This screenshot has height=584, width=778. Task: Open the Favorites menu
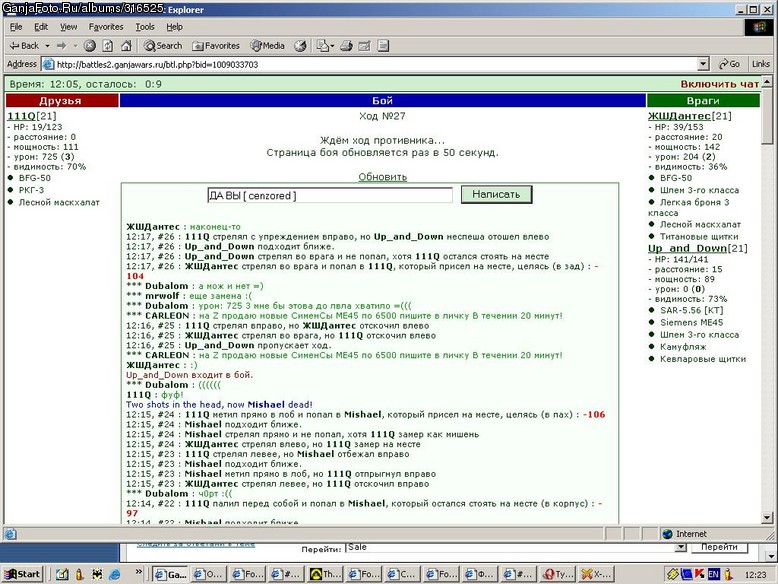(x=106, y=27)
